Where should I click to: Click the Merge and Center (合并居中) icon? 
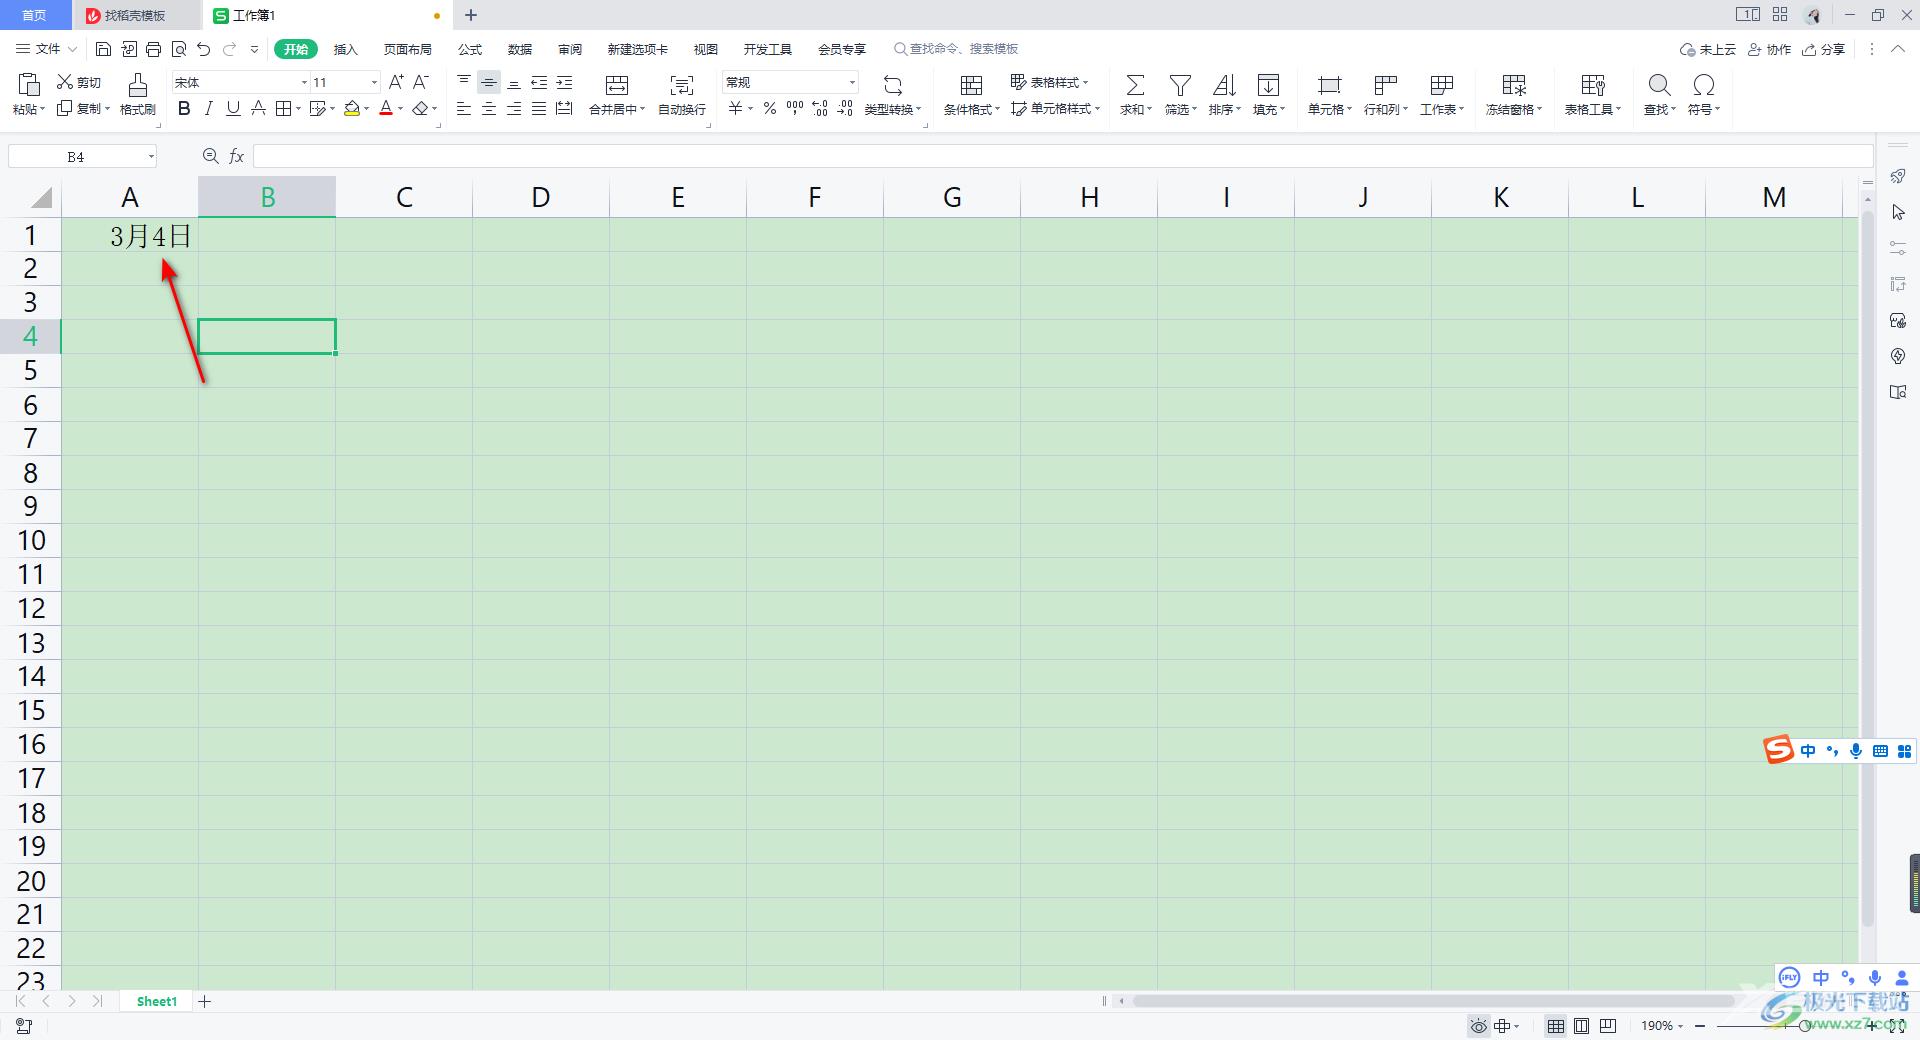coord(617,85)
